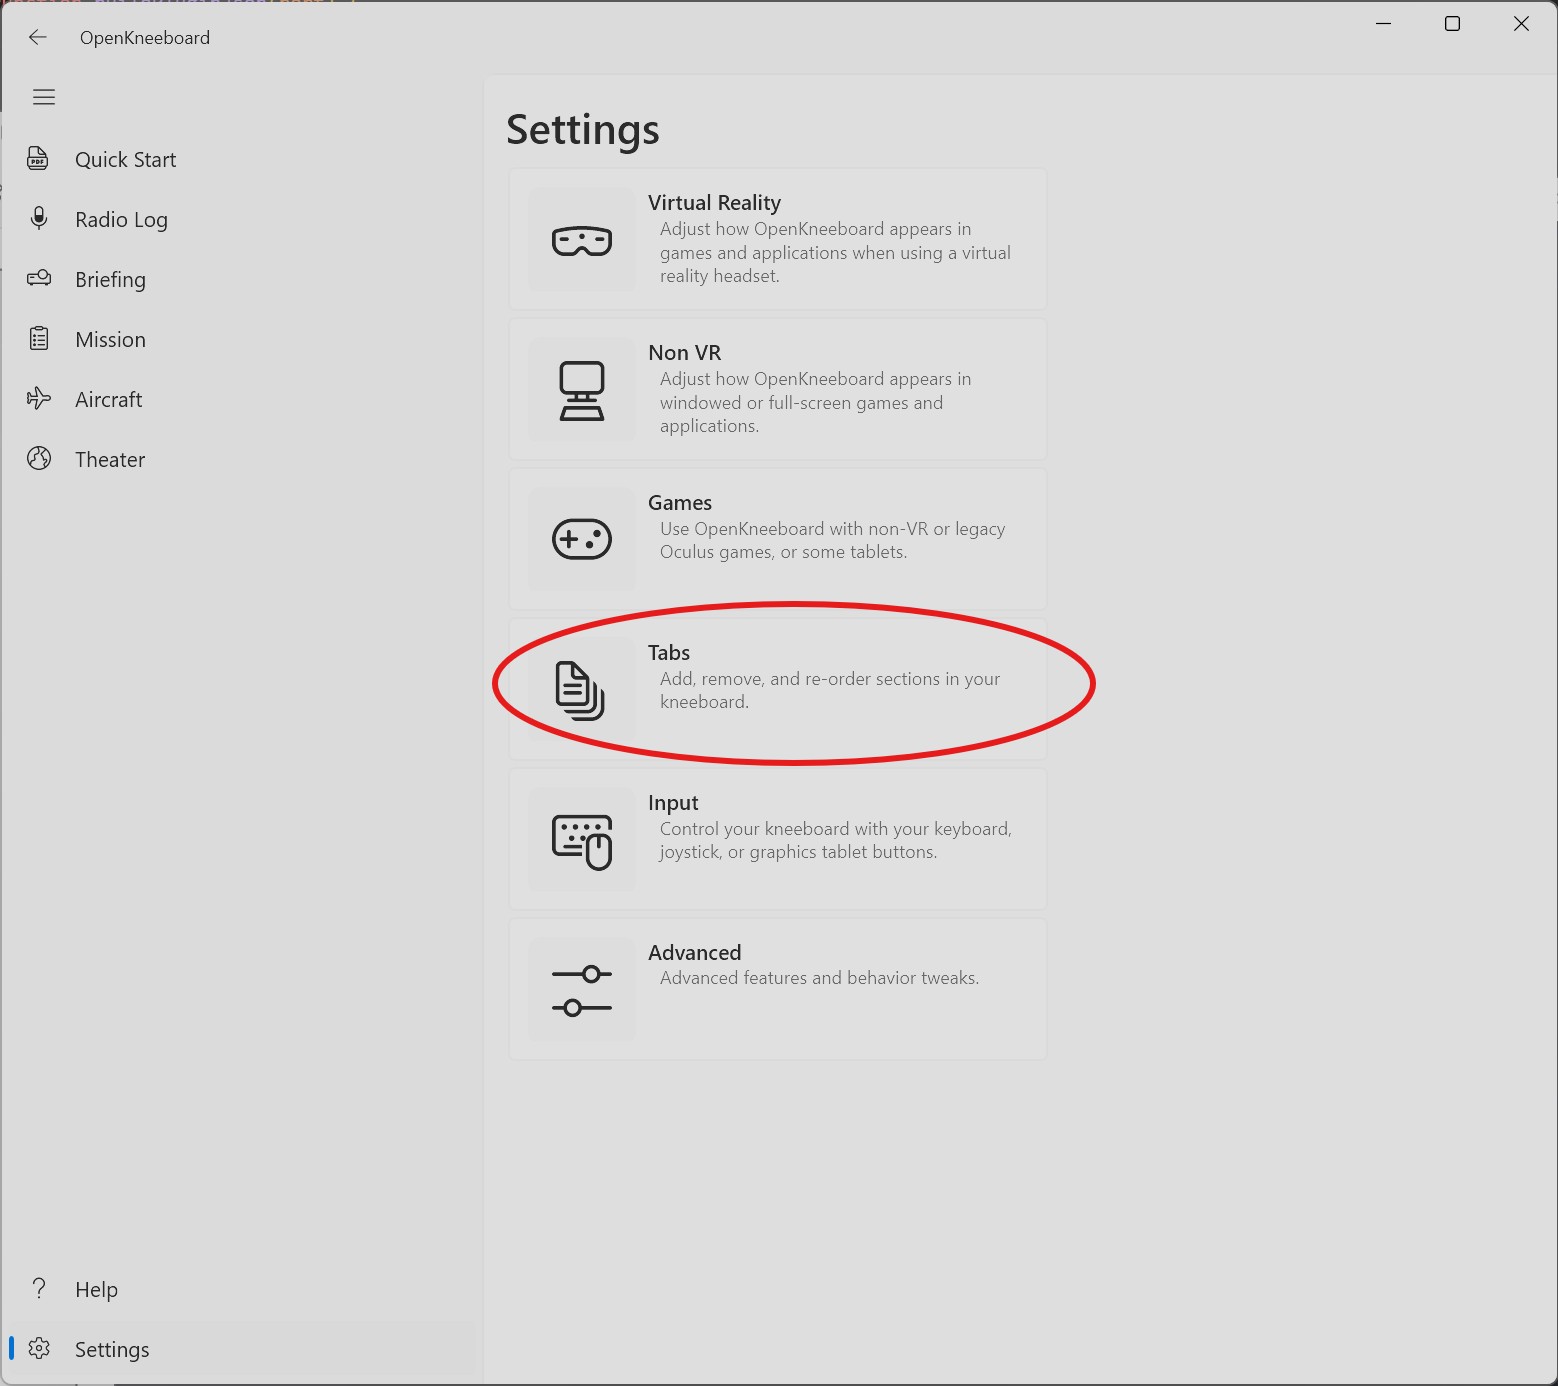Click the Mission clipboard icon

pos(39,338)
